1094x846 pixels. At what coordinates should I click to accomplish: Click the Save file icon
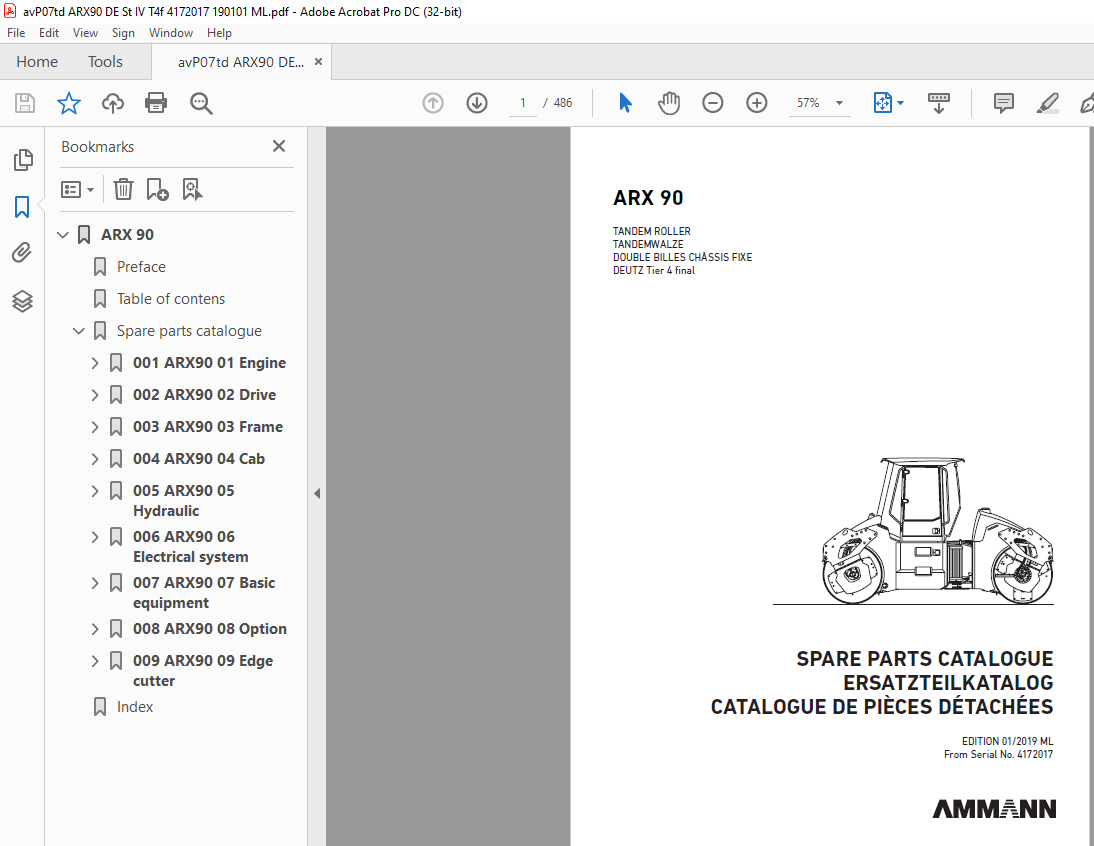coord(25,103)
